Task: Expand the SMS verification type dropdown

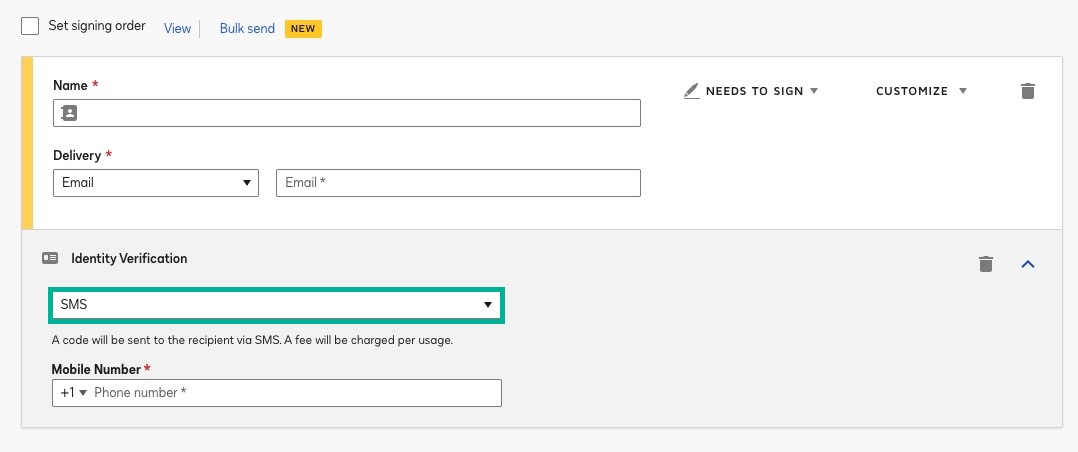Action: (276, 305)
